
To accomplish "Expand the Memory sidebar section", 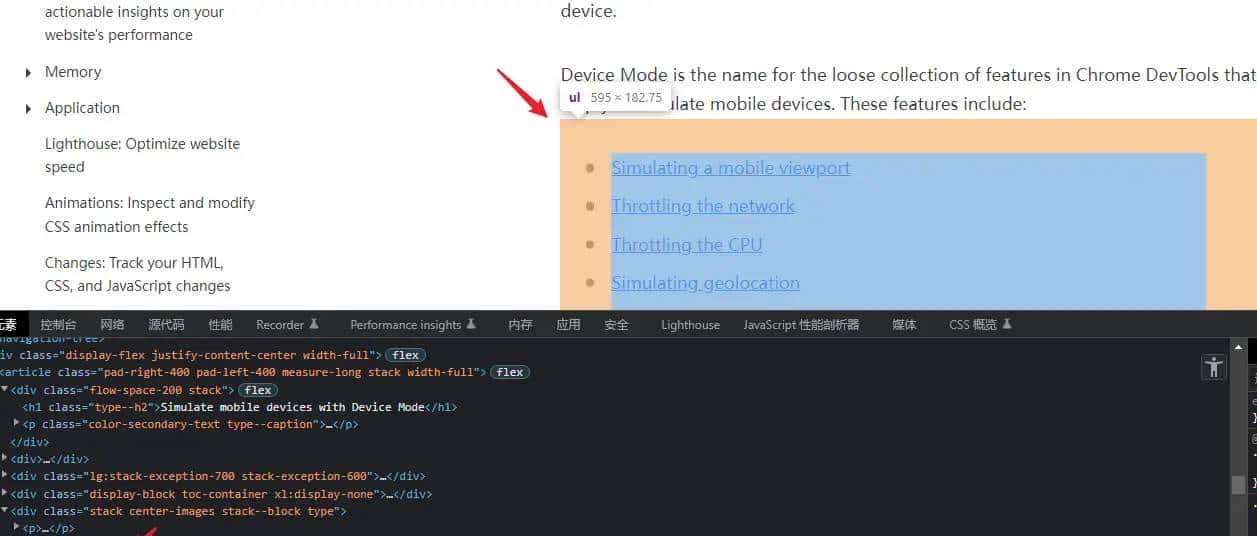I will pyautogui.click(x=28, y=72).
